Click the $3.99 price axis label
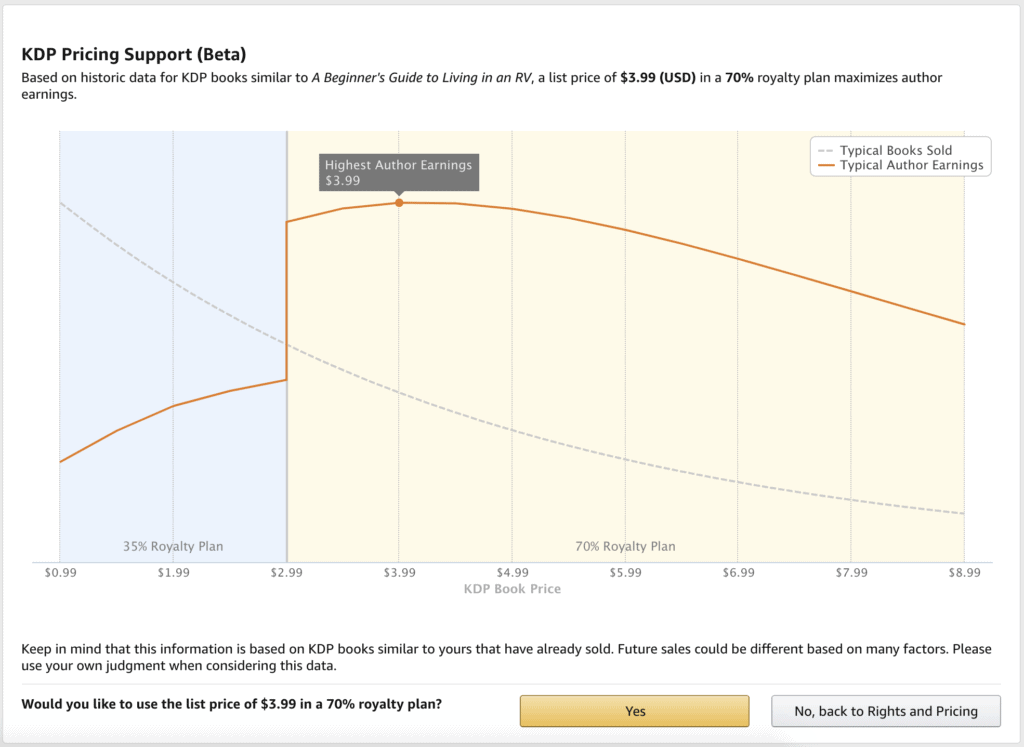This screenshot has width=1024, height=747. pyautogui.click(x=399, y=573)
